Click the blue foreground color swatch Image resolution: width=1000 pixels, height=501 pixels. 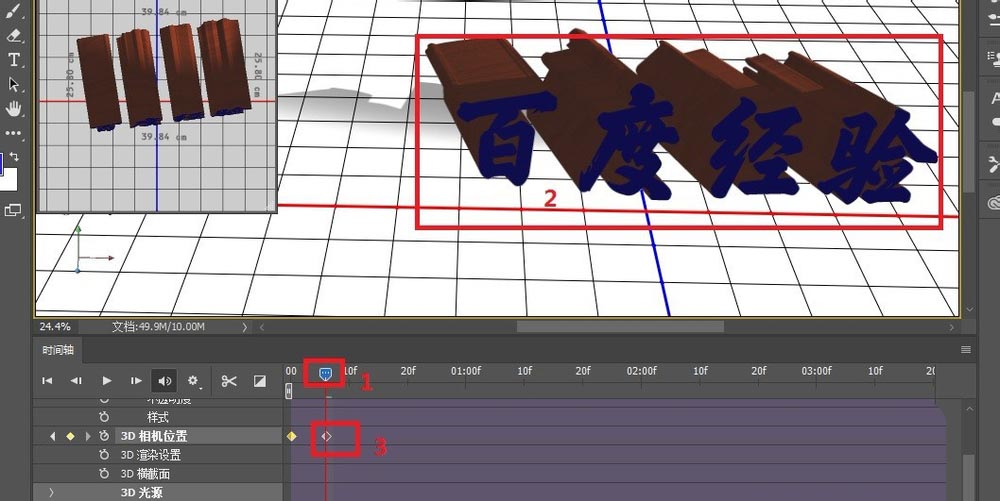tap(2, 163)
